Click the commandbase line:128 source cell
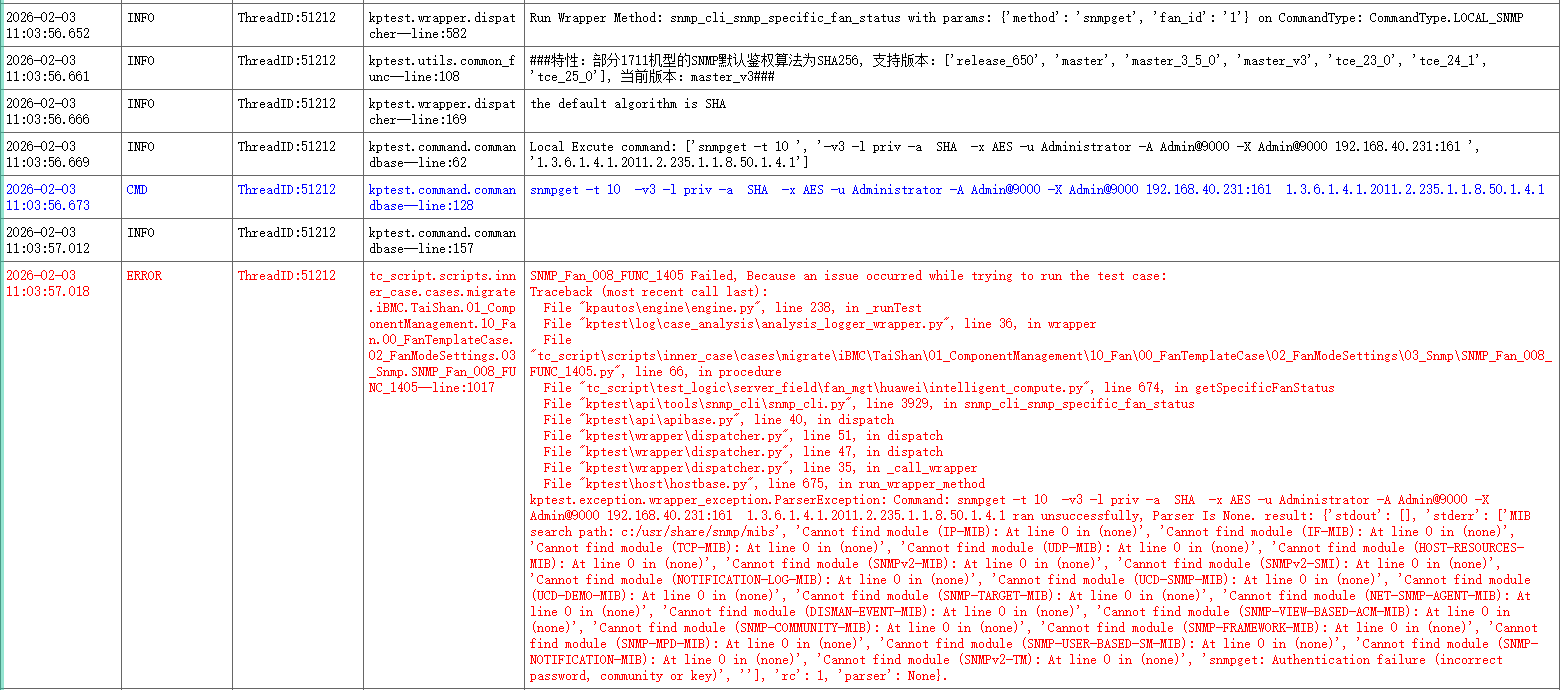The image size is (1560, 690). (x=442, y=197)
